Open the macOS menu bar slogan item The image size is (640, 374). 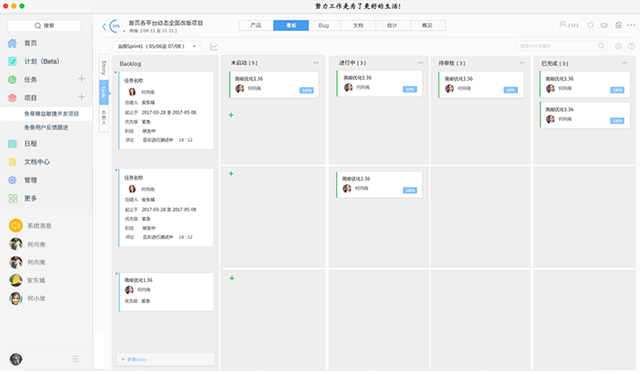click(x=358, y=6)
